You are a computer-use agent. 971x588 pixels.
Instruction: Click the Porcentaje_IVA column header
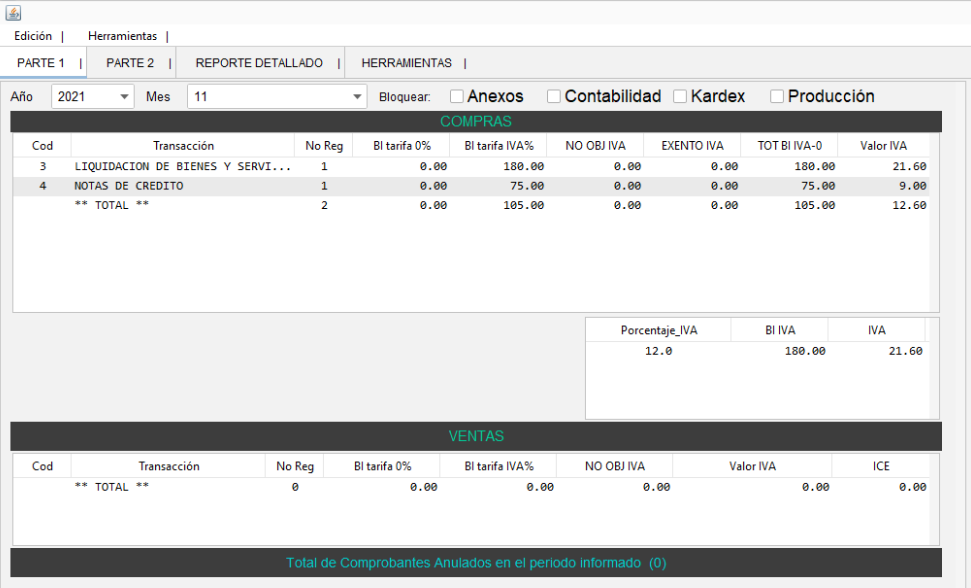click(659, 330)
